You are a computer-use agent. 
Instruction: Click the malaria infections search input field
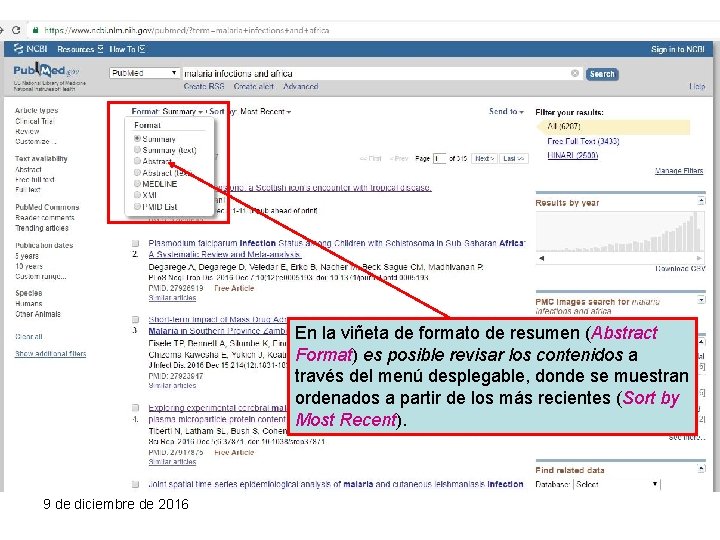click(381, 73)
